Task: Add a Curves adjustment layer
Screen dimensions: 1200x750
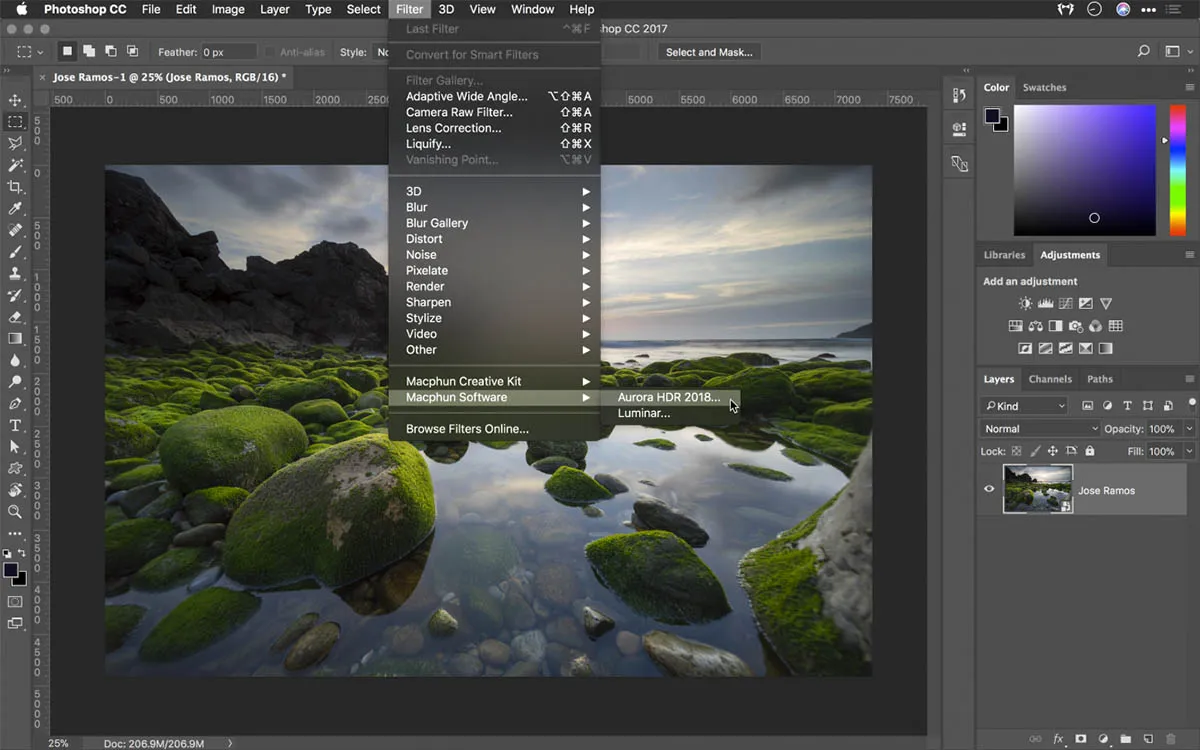Action: [1065, 303]
